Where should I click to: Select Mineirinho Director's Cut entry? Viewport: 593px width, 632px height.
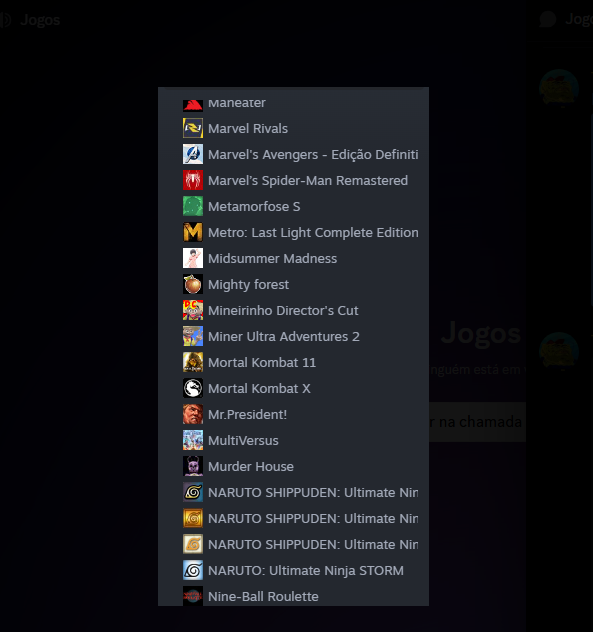(283, 311)
